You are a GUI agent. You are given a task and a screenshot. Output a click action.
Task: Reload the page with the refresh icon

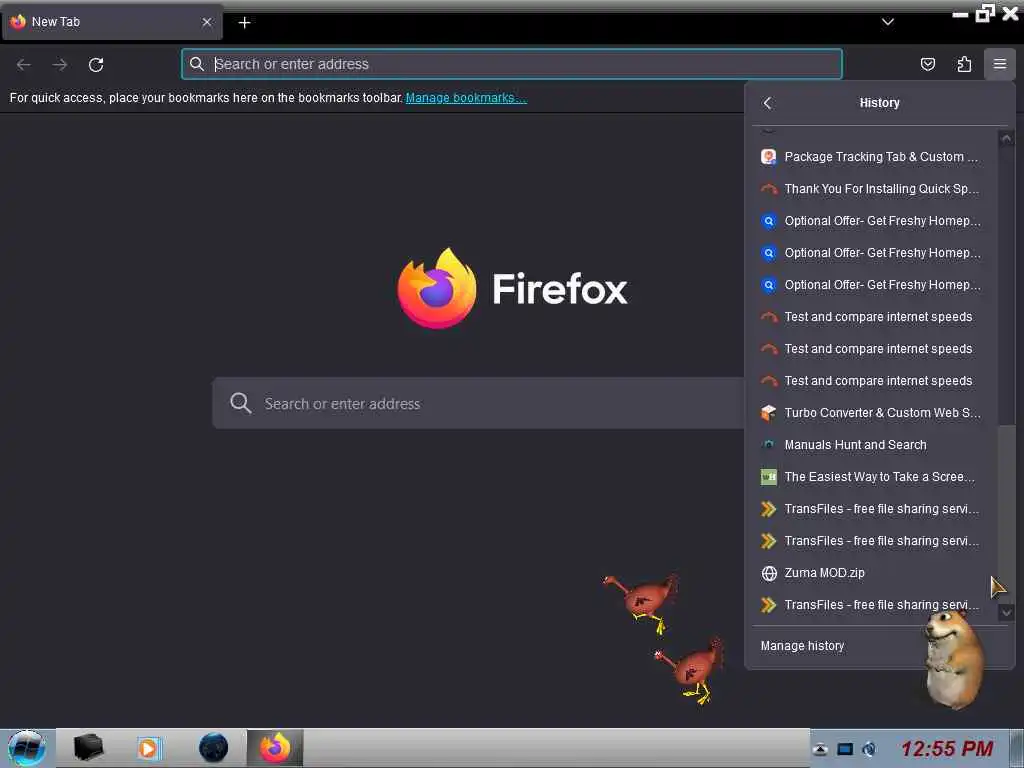point(96,64)
